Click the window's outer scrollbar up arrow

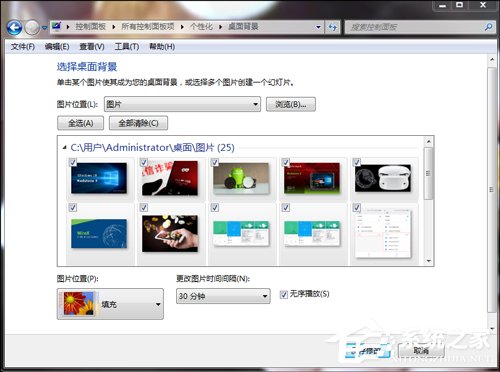point(492,60)
